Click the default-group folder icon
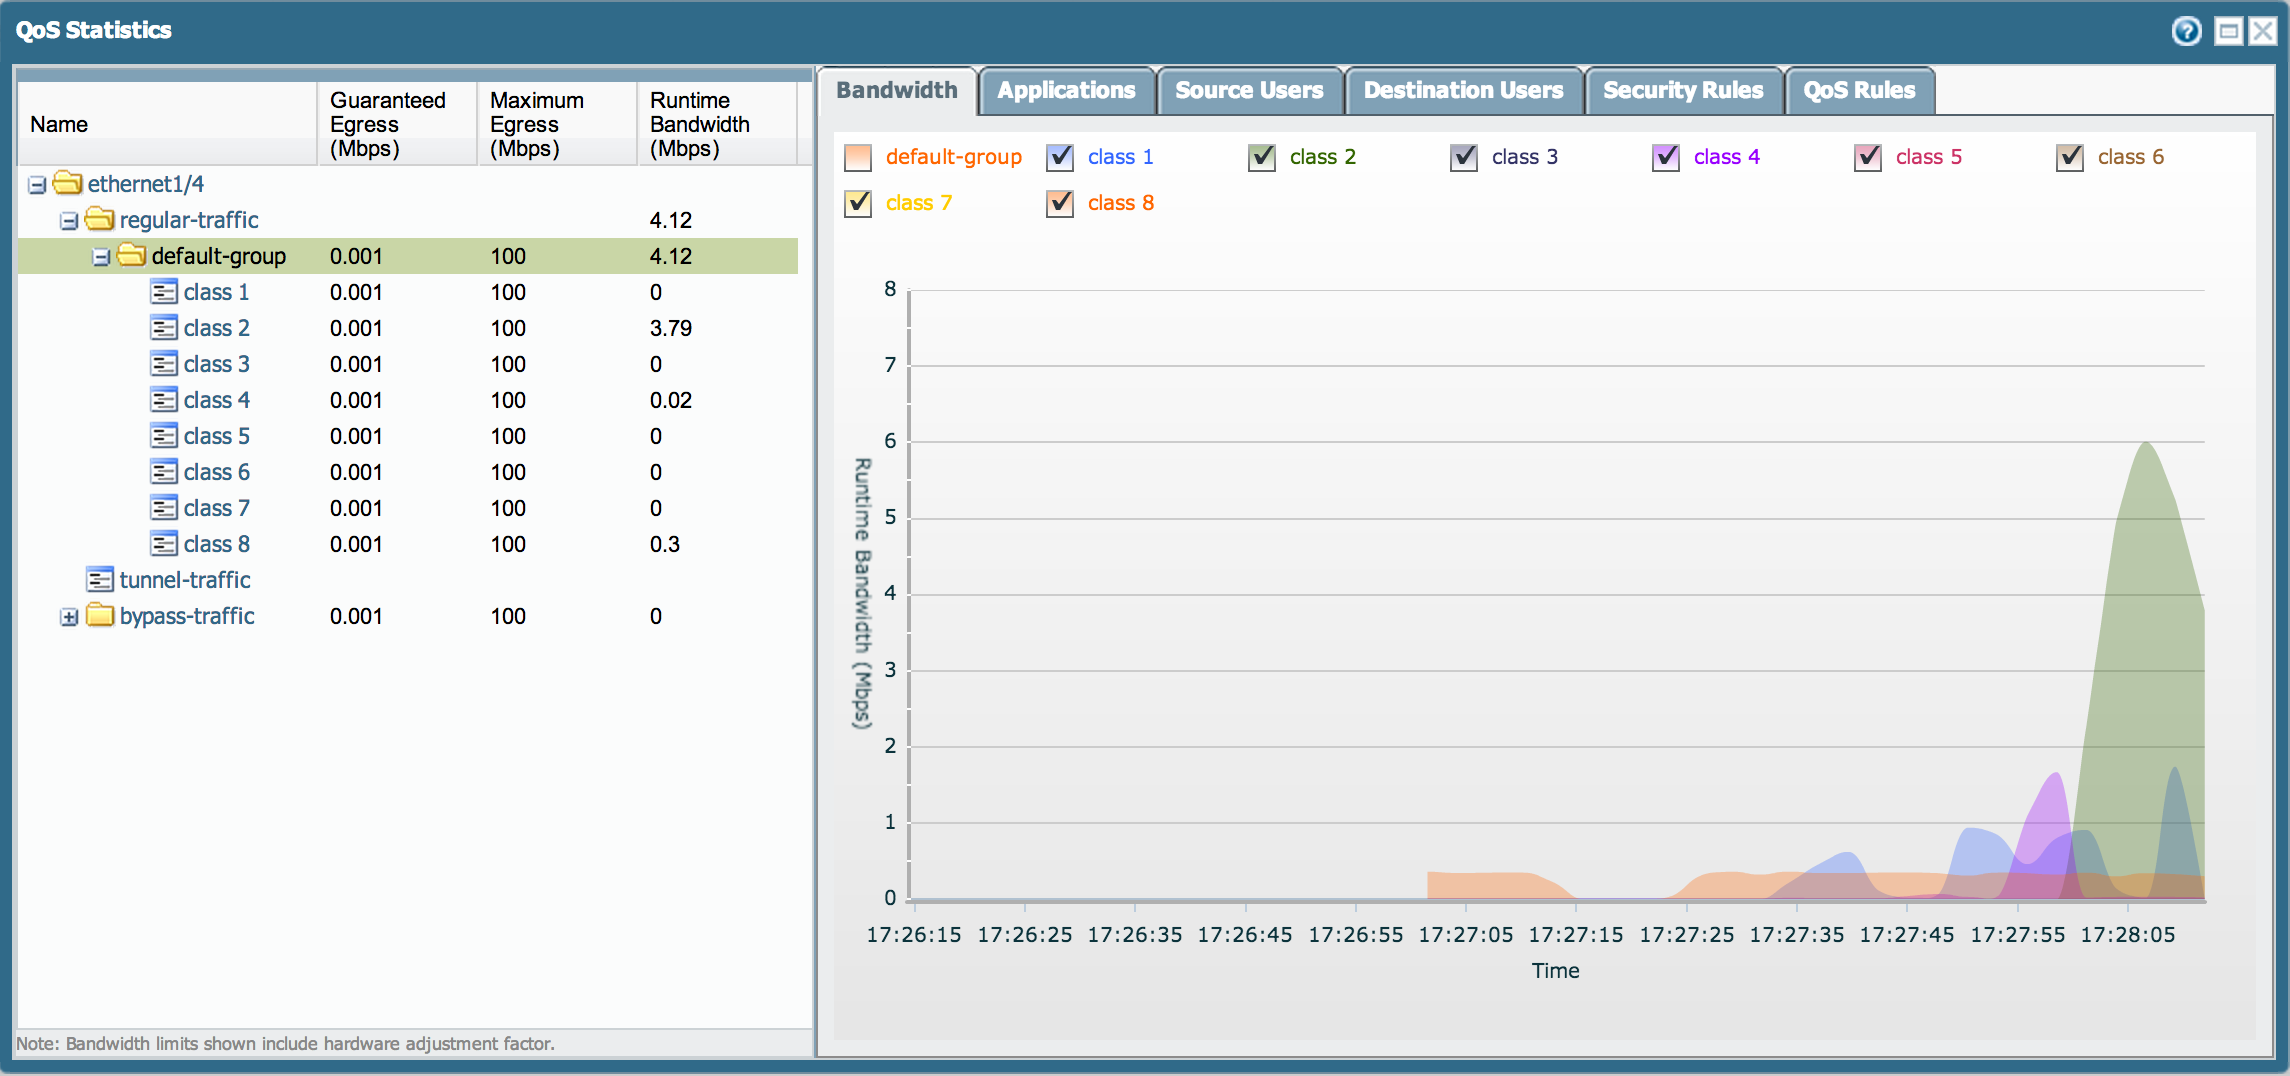 pyautogui.click(x=133, y=255)
